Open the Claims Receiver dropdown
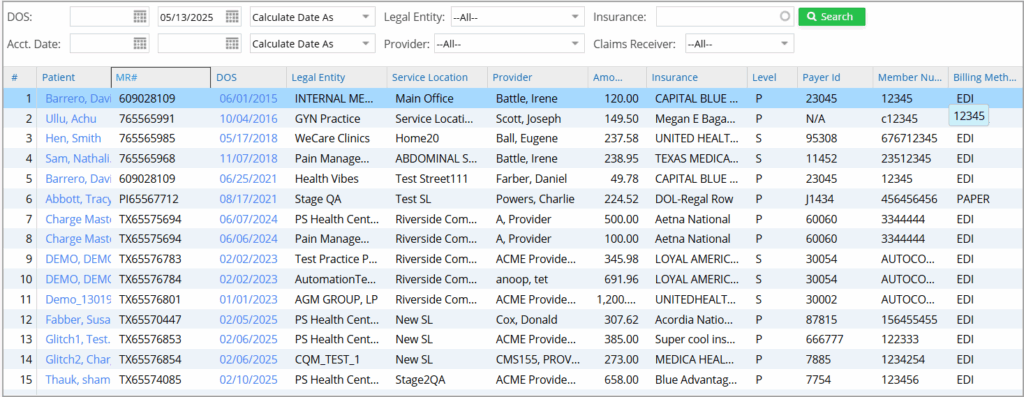 pyautogui.click(x=739, y=44)
